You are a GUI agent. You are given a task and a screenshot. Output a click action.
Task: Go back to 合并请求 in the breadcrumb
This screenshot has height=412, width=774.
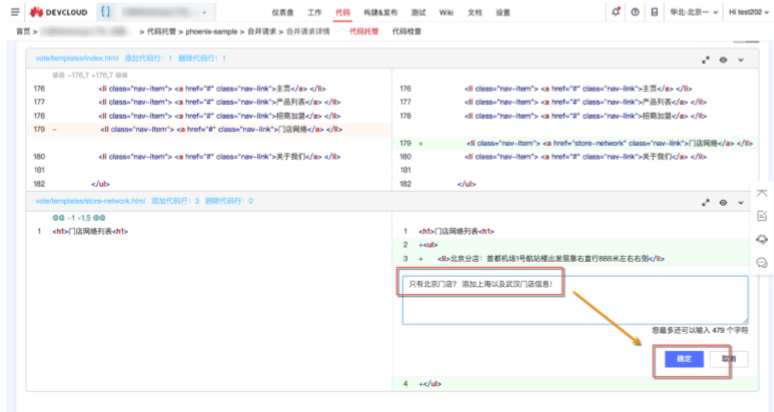[262, 31]
